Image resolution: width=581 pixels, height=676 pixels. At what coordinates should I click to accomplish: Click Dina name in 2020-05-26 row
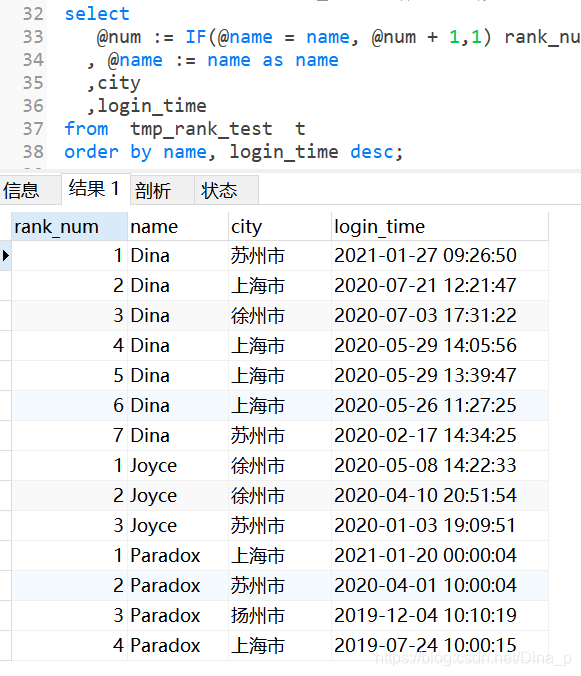[178, 405]
